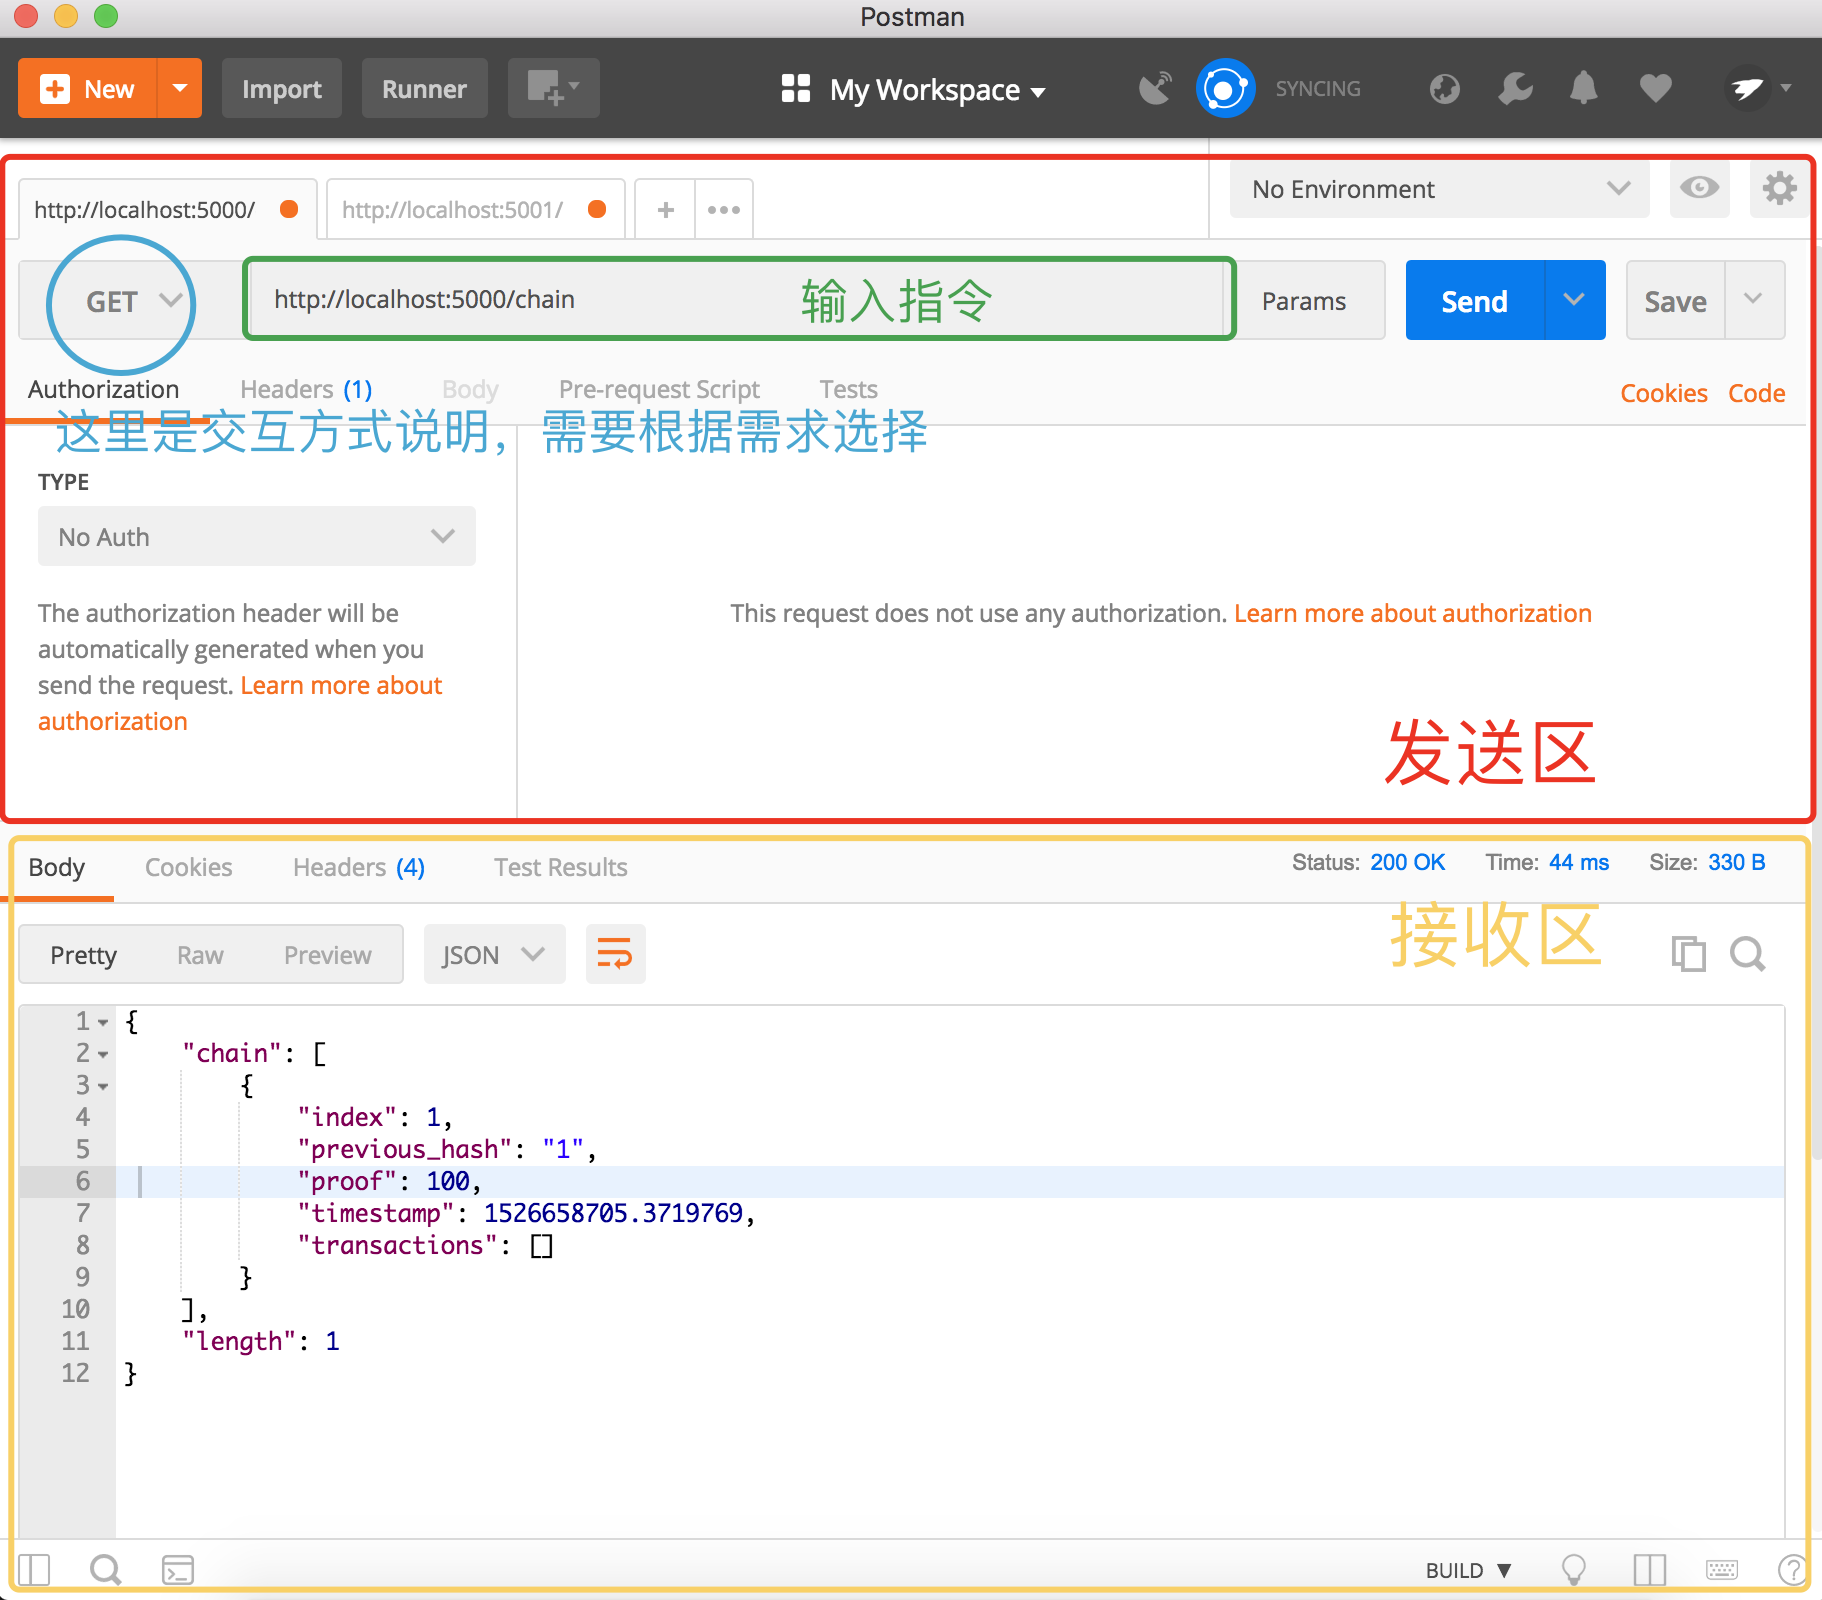Send the request
The width and height of the screenshot is (1822, 1600).
(x=1474, y=301)
